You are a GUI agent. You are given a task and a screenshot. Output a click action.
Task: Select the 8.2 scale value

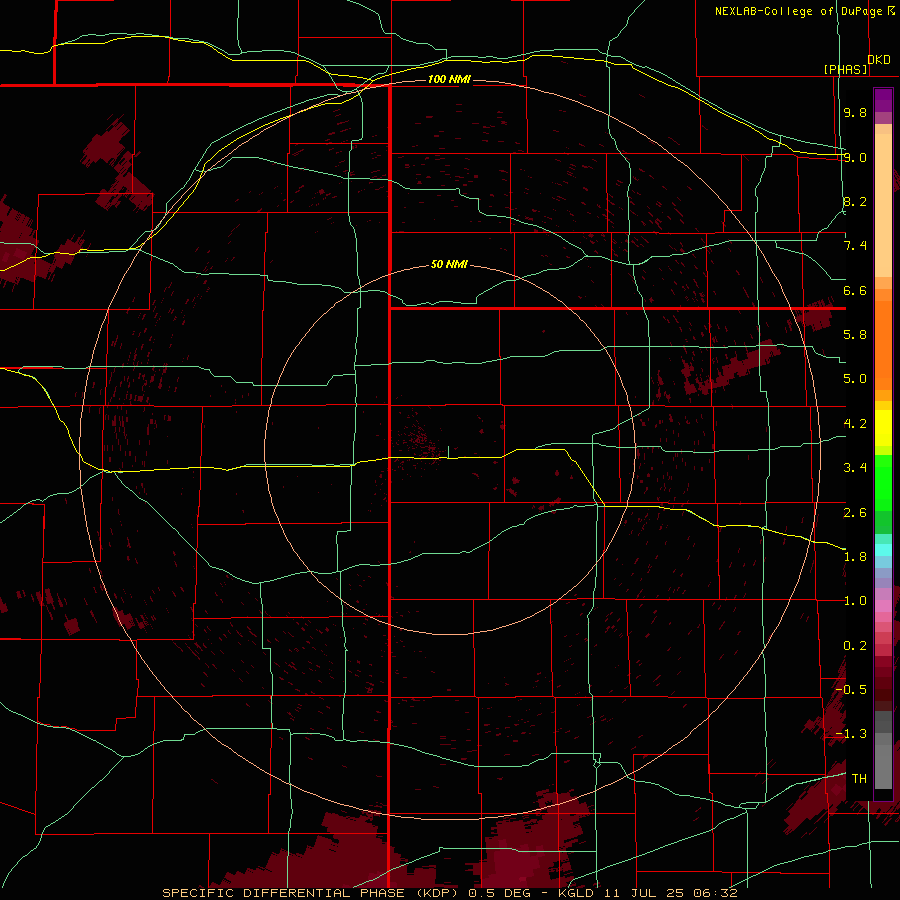point(855,201)
